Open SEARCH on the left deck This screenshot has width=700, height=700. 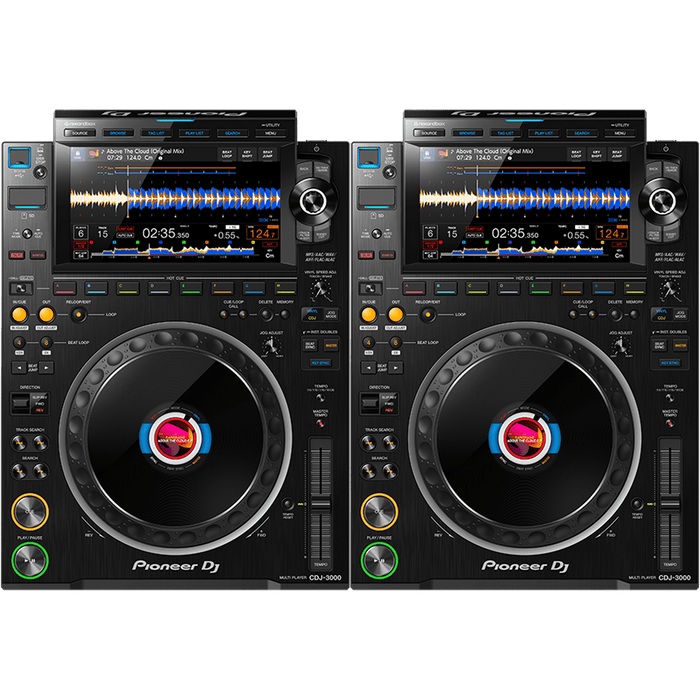233,133
